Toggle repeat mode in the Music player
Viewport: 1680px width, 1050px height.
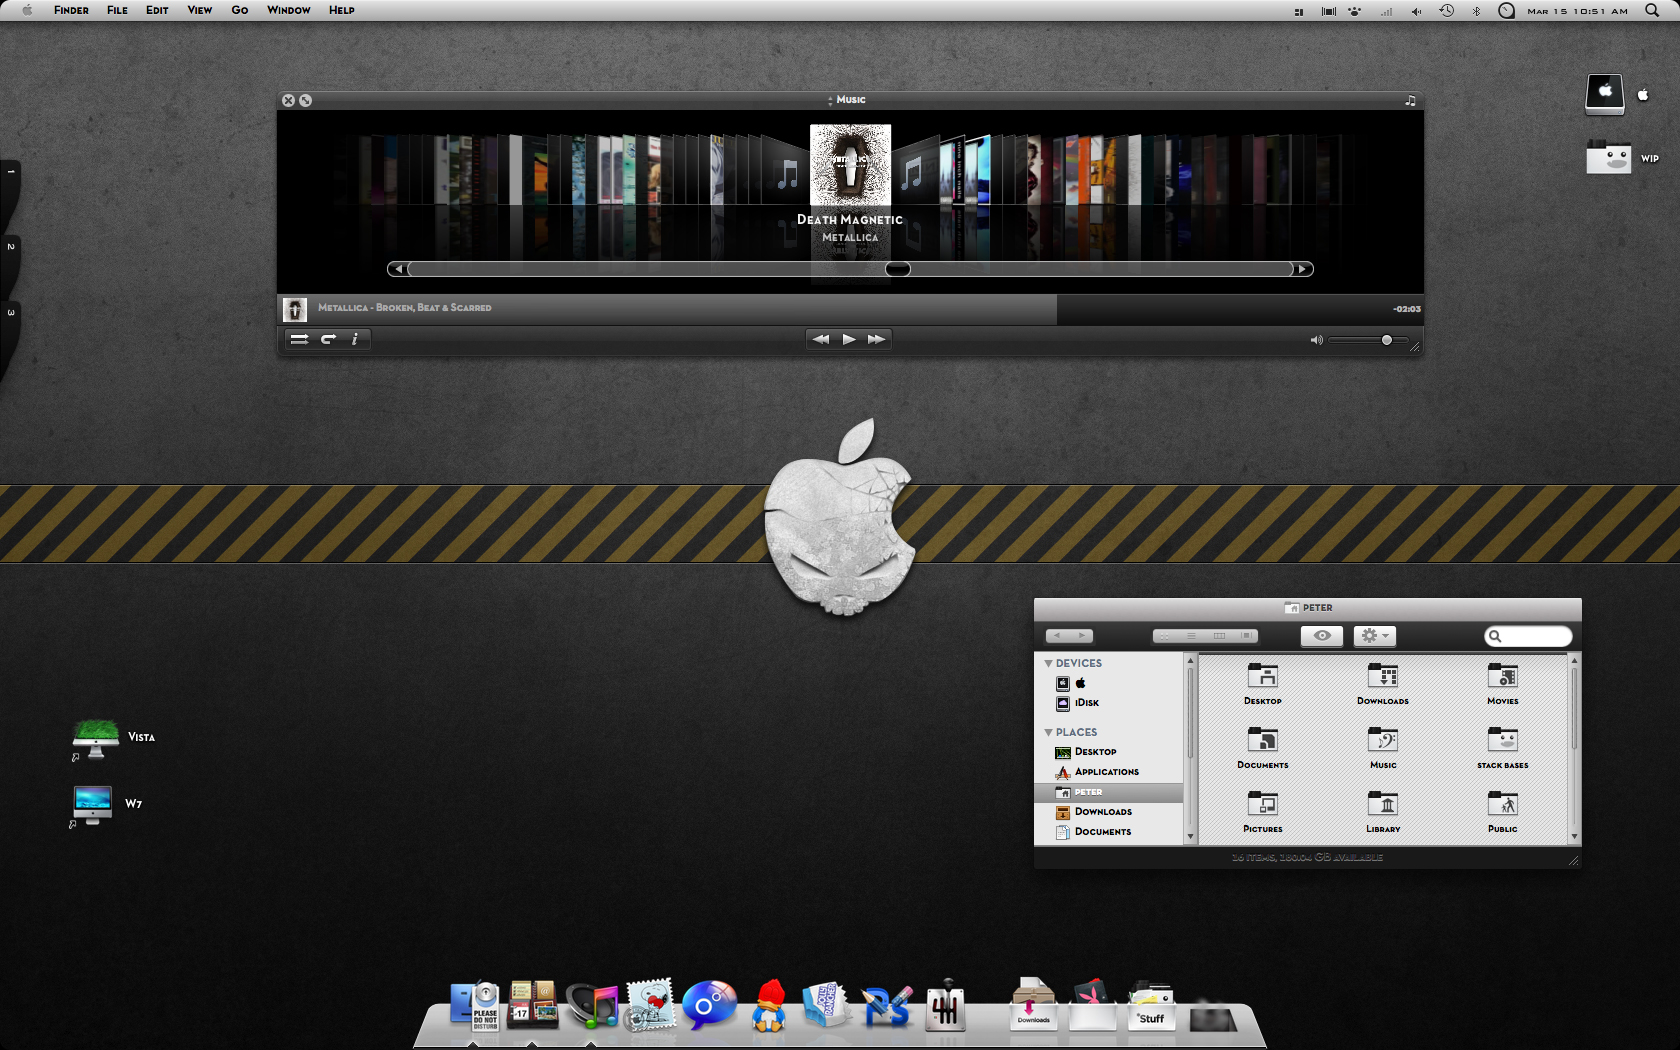point(328,339)
